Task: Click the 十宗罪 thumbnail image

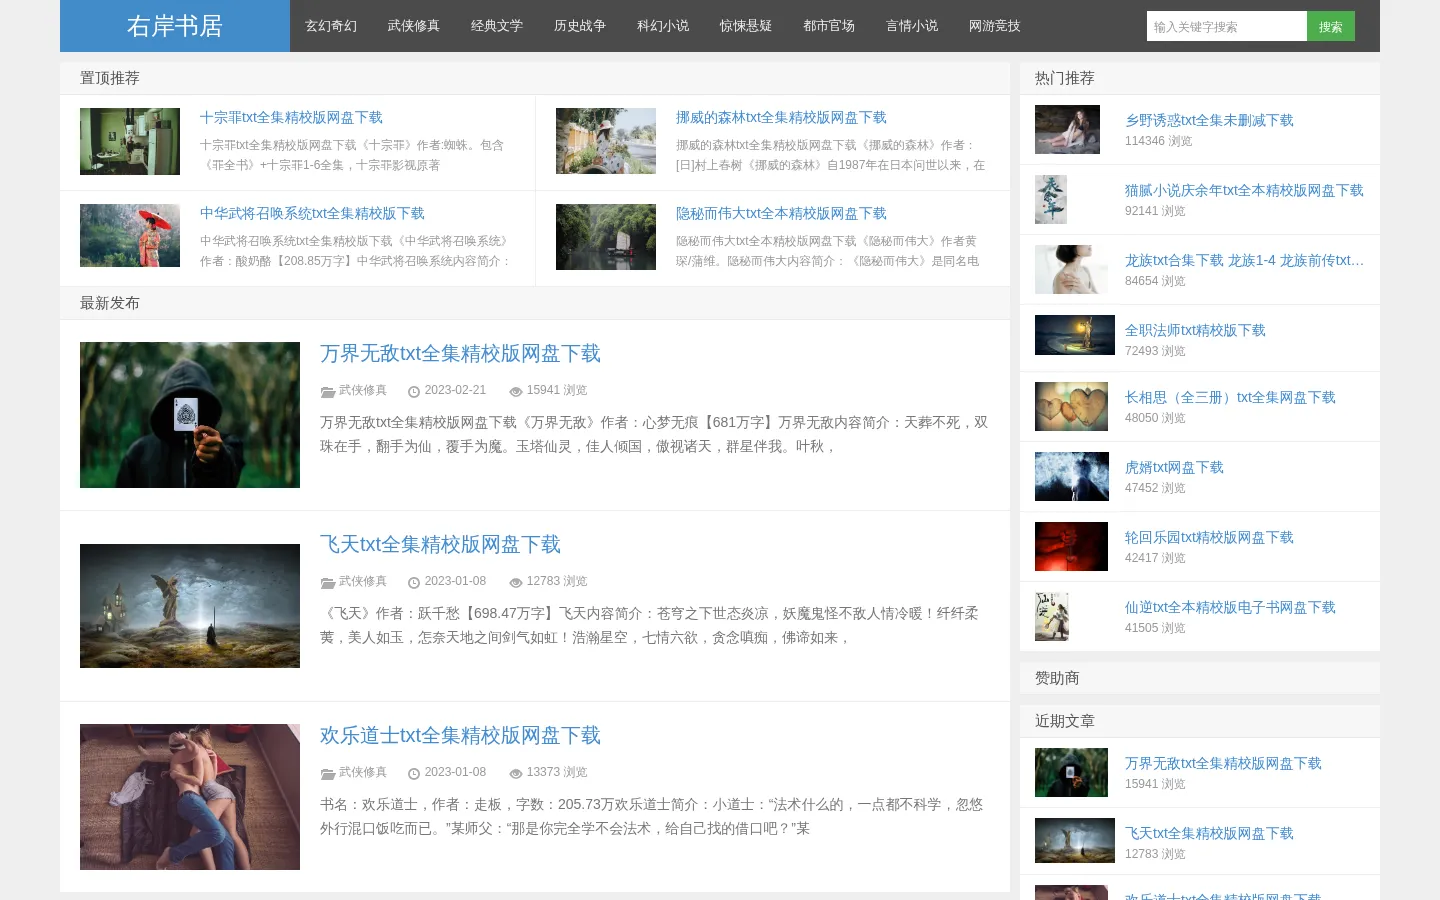Action: (130, 141)
